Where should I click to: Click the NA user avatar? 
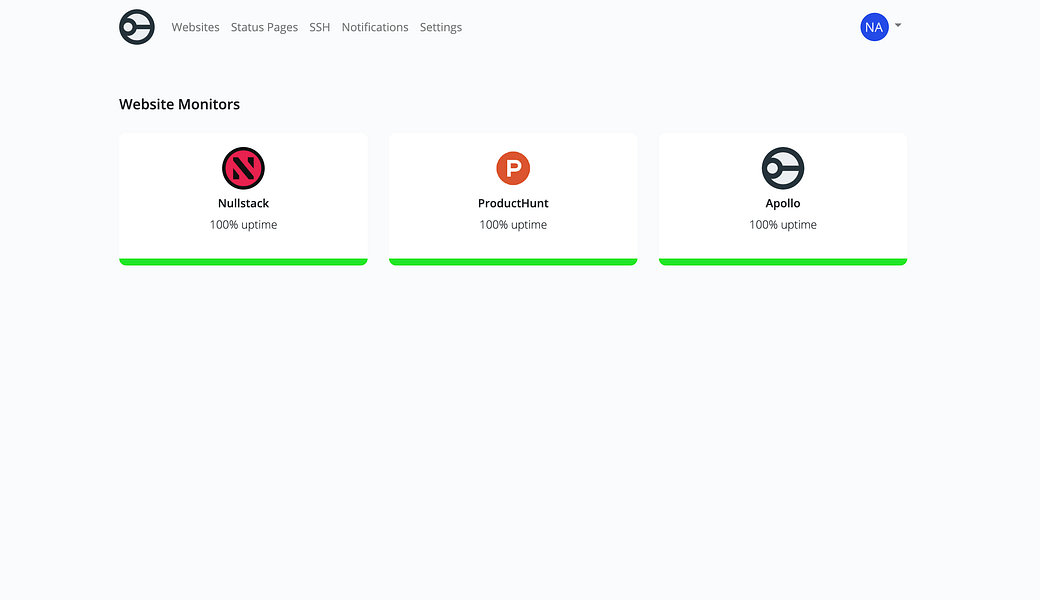[874, 27]
